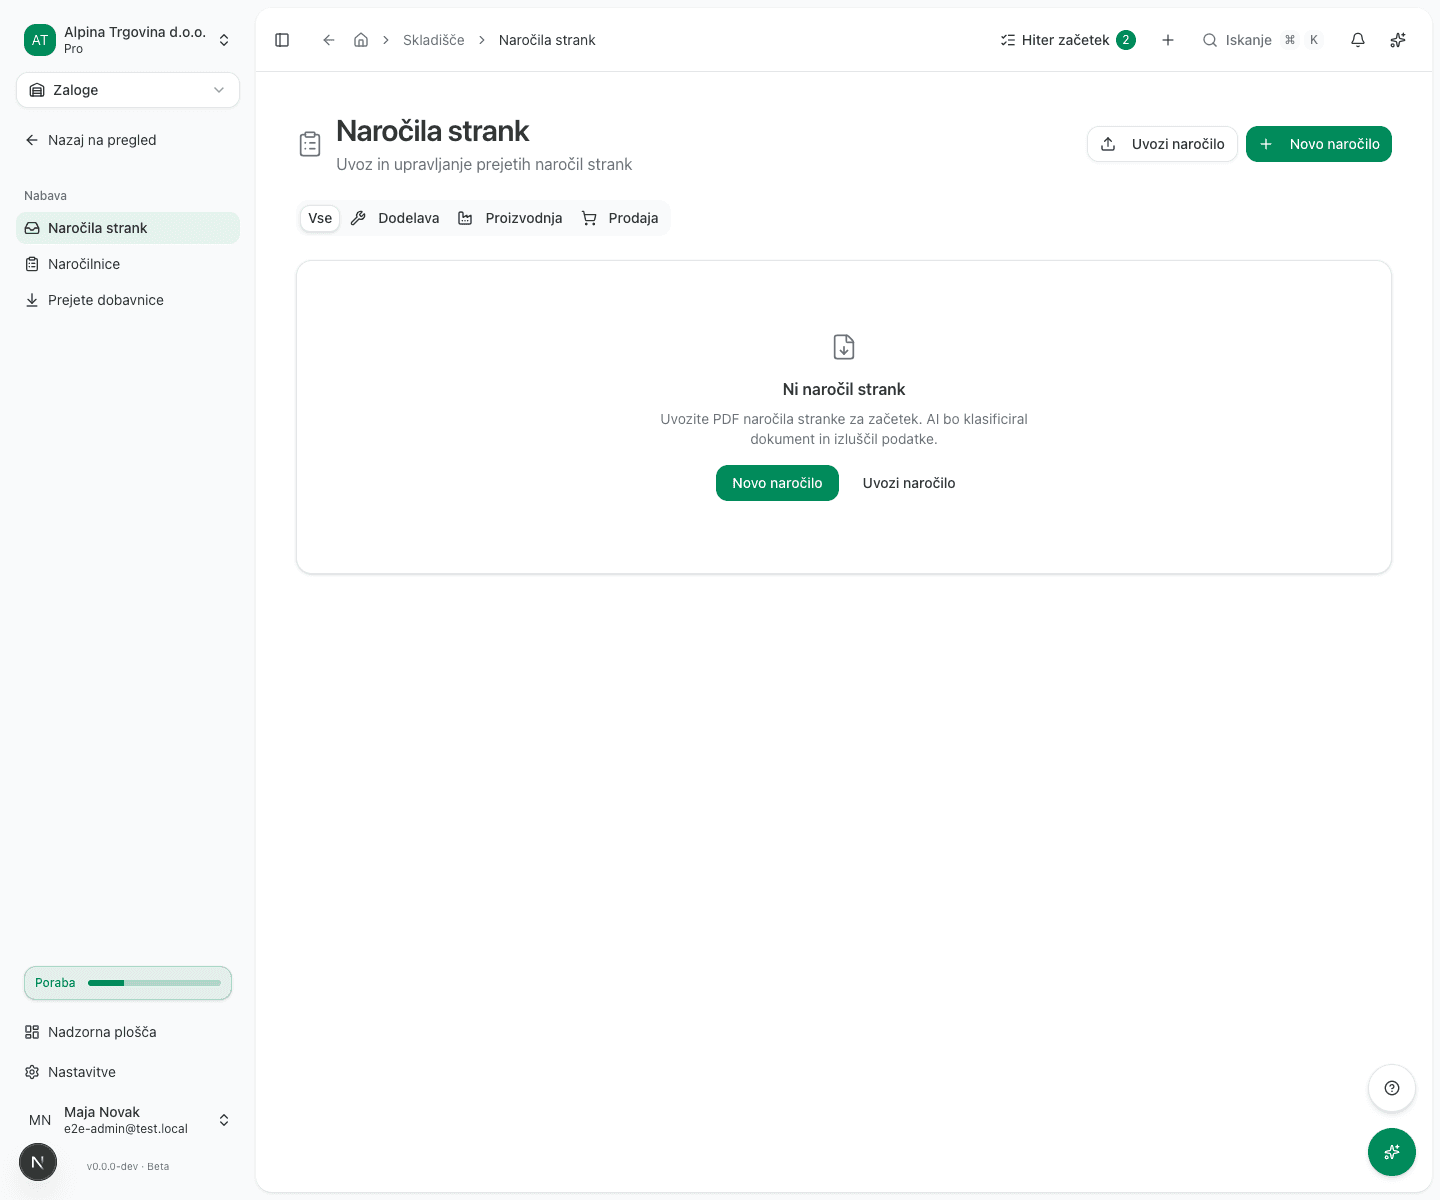Go back using the breadcrumb arrow
The image size is (1440, 1200).
(x=328, y=40)
